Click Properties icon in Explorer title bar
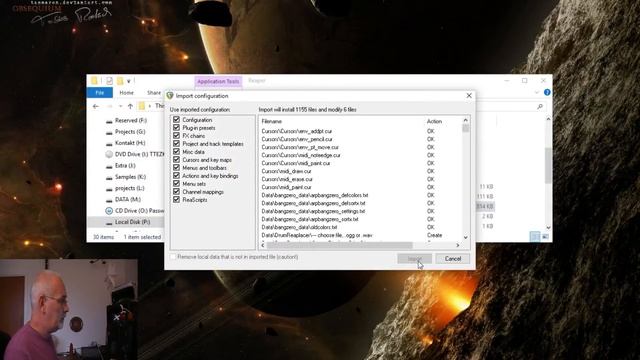Image resolution: width=640 pixels, height=360 pixels. point(109,81)
